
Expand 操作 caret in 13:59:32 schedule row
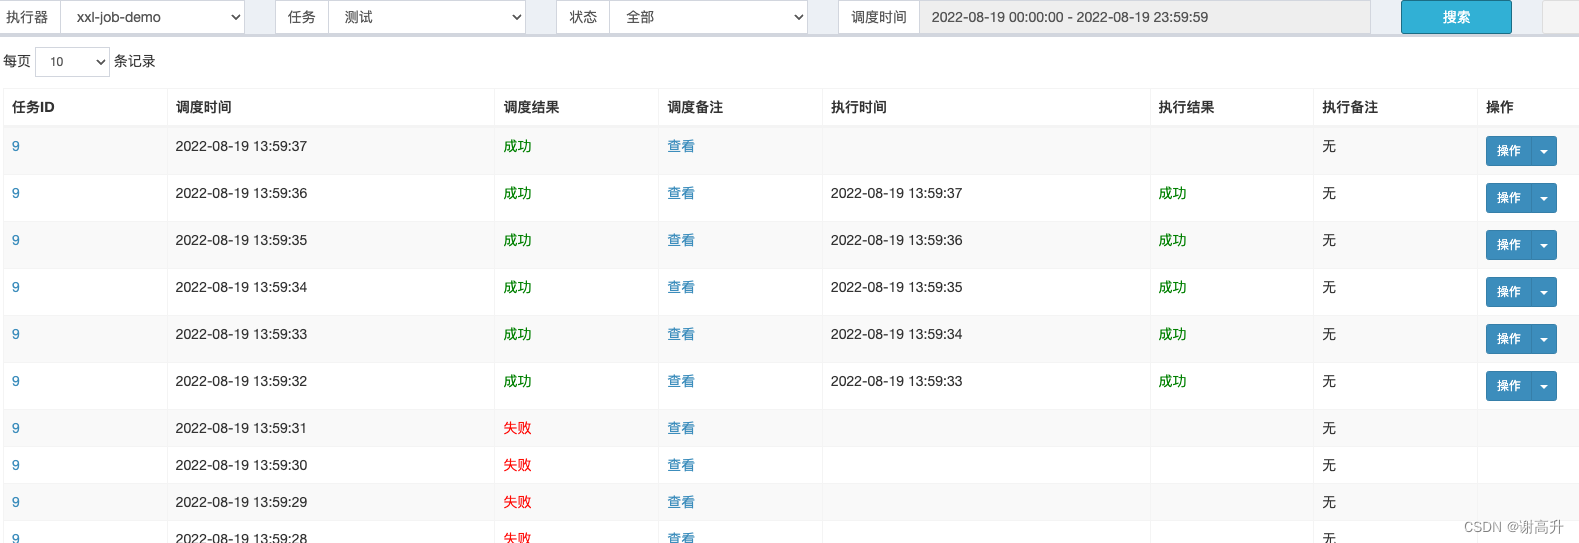click(x=1544, y=386)
